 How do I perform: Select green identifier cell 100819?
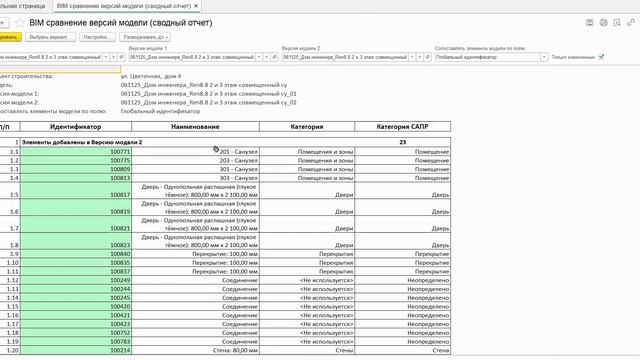76,207
